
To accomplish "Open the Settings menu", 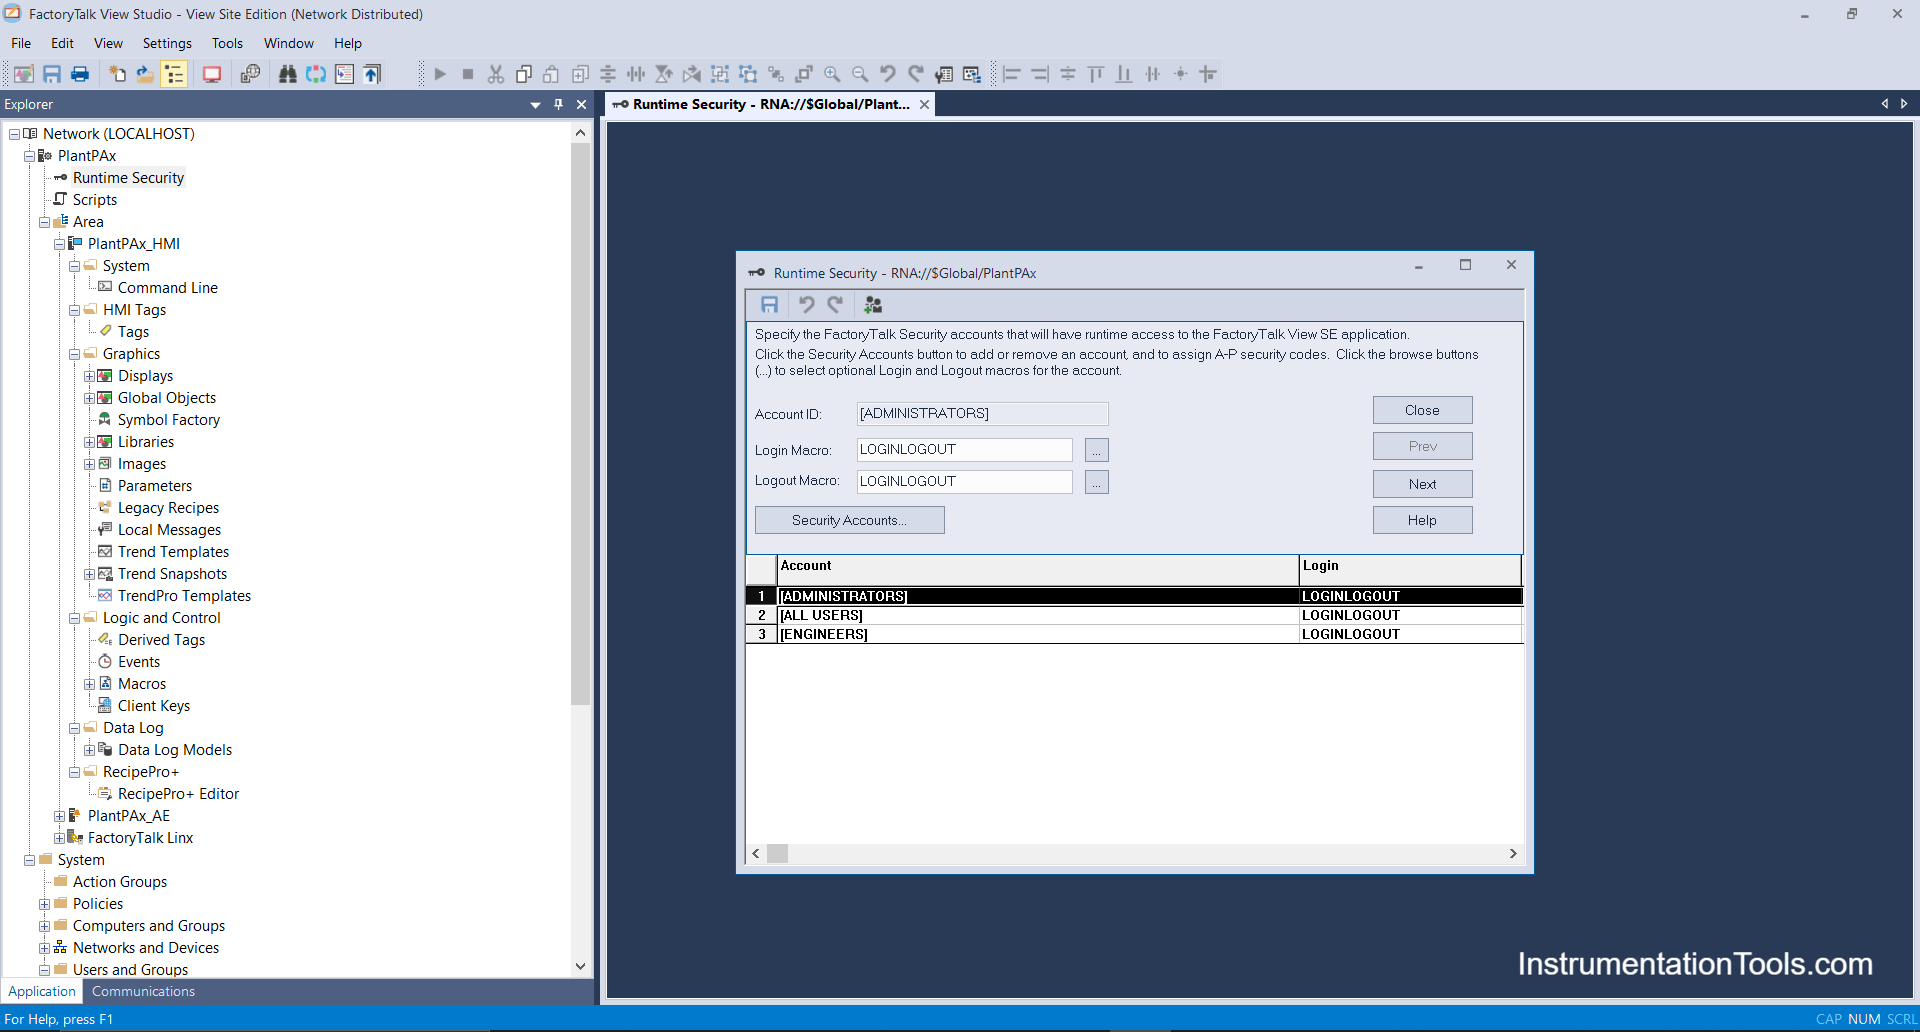I will click(167, 43).
